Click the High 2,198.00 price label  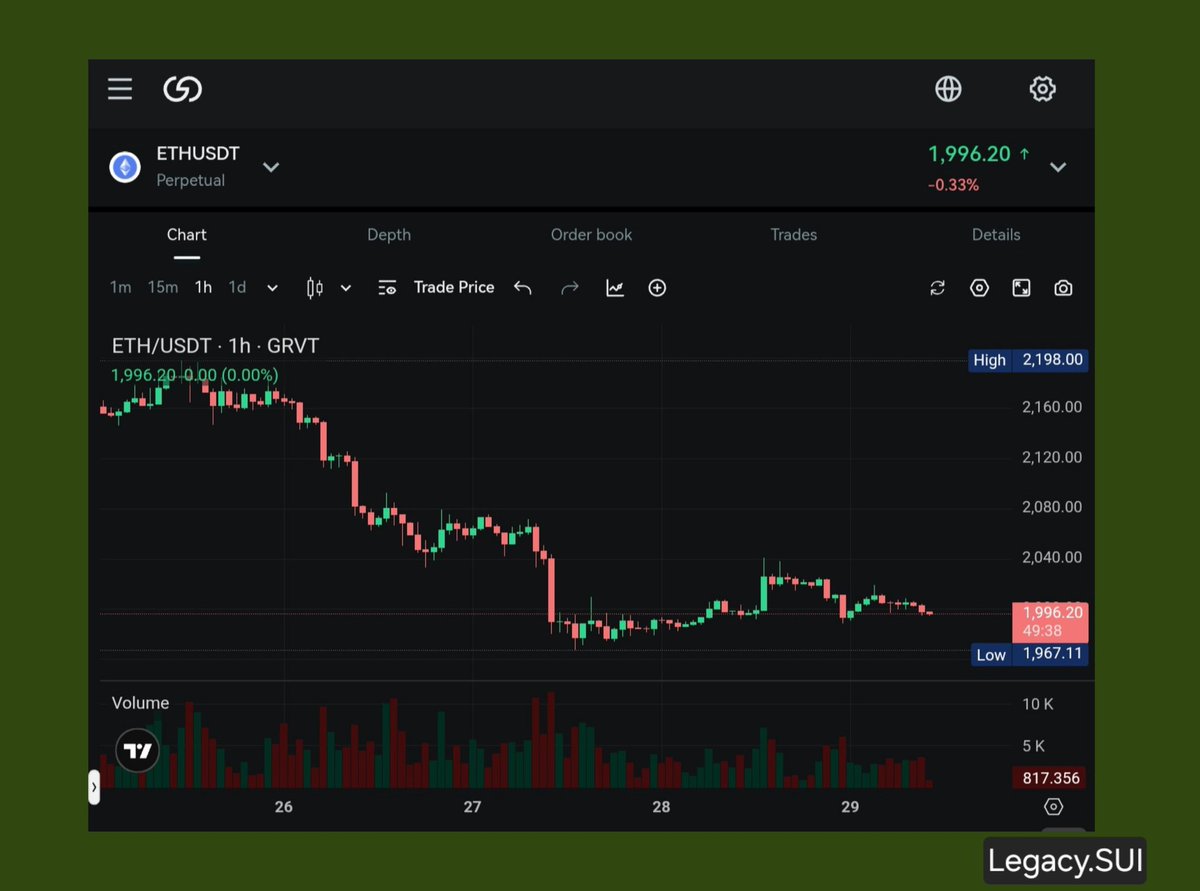(1028, 360)
